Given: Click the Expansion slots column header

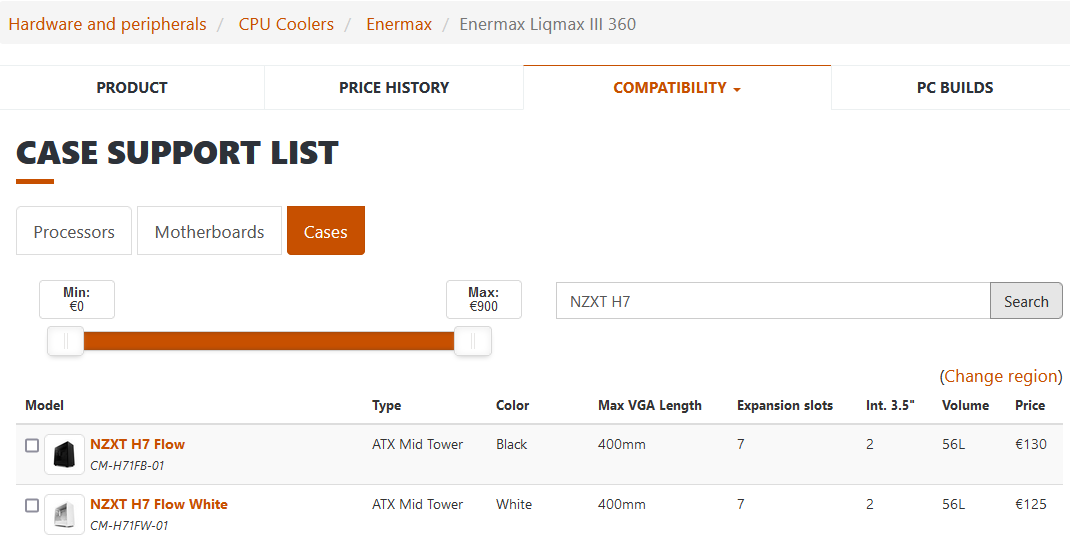Looking at the screenshot, I should click(x=785, y=405).
